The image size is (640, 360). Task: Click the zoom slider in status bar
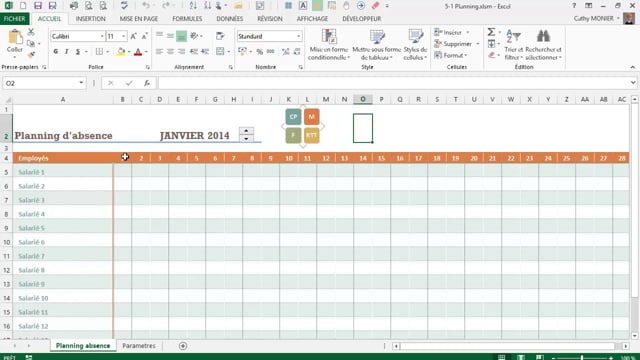point(582,358)
